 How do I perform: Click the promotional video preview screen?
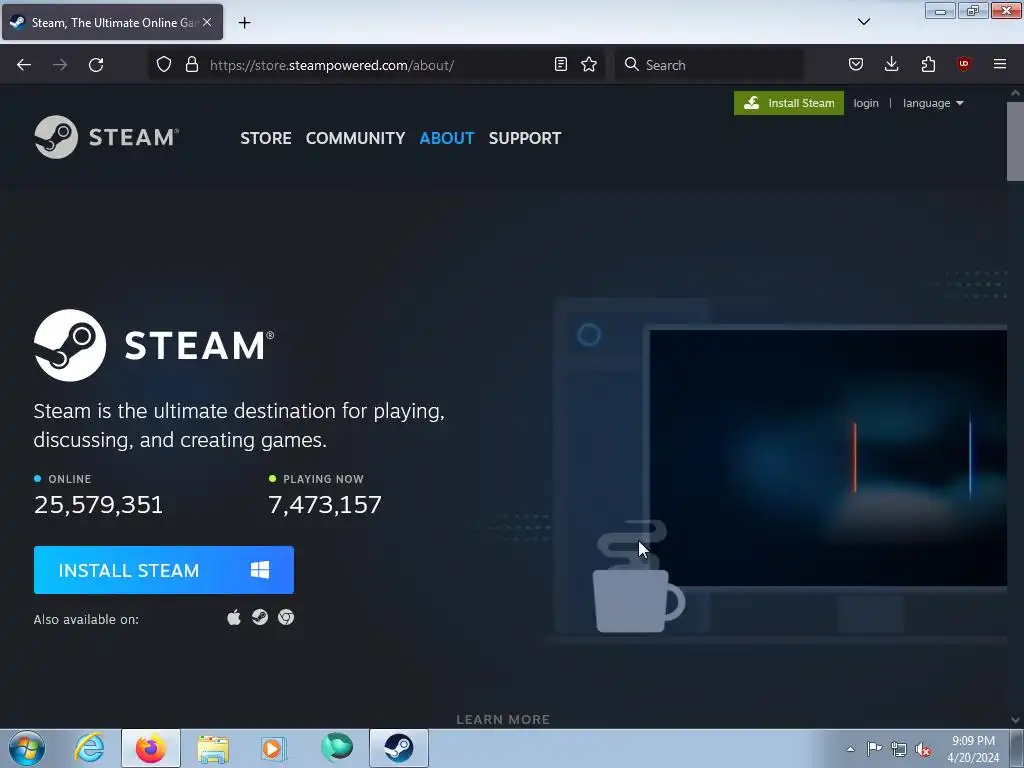click(828, 458)
